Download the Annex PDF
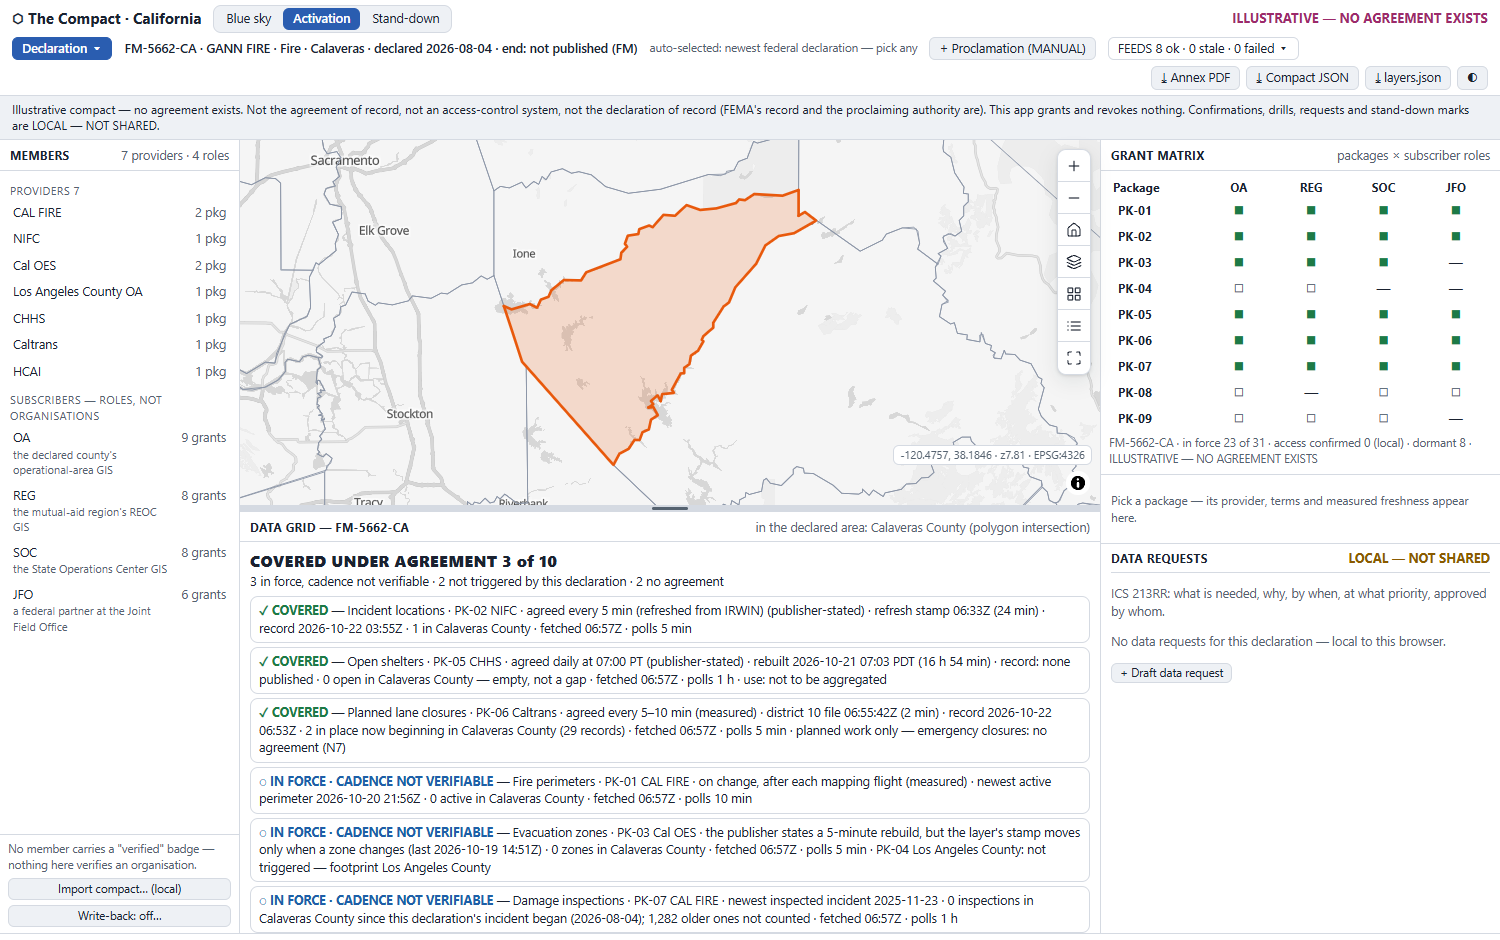 (1195, 78)
